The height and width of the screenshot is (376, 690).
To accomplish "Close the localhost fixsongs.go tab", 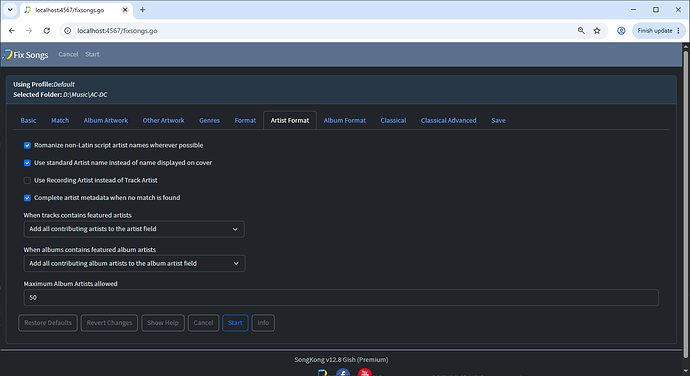I will 125,10.
